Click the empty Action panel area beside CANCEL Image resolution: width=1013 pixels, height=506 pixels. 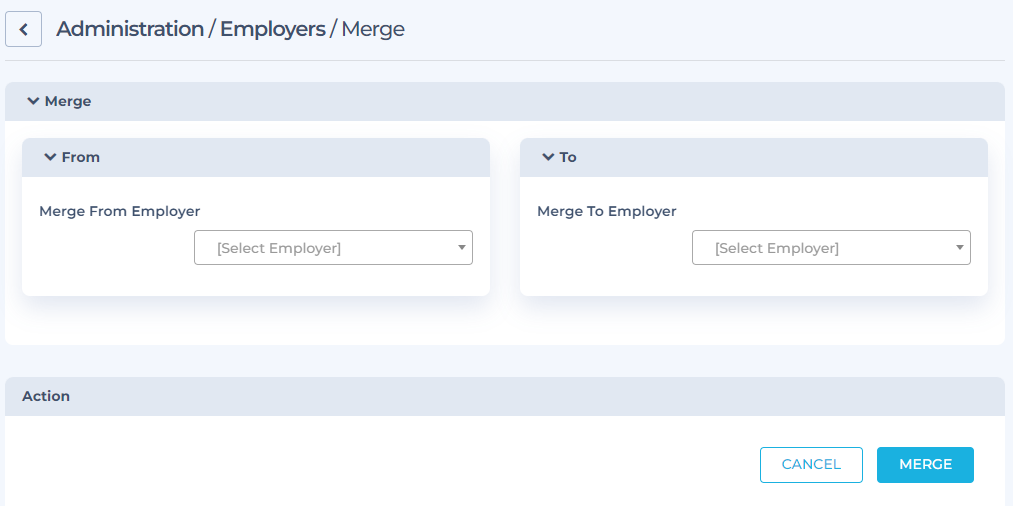coord(381,465)
